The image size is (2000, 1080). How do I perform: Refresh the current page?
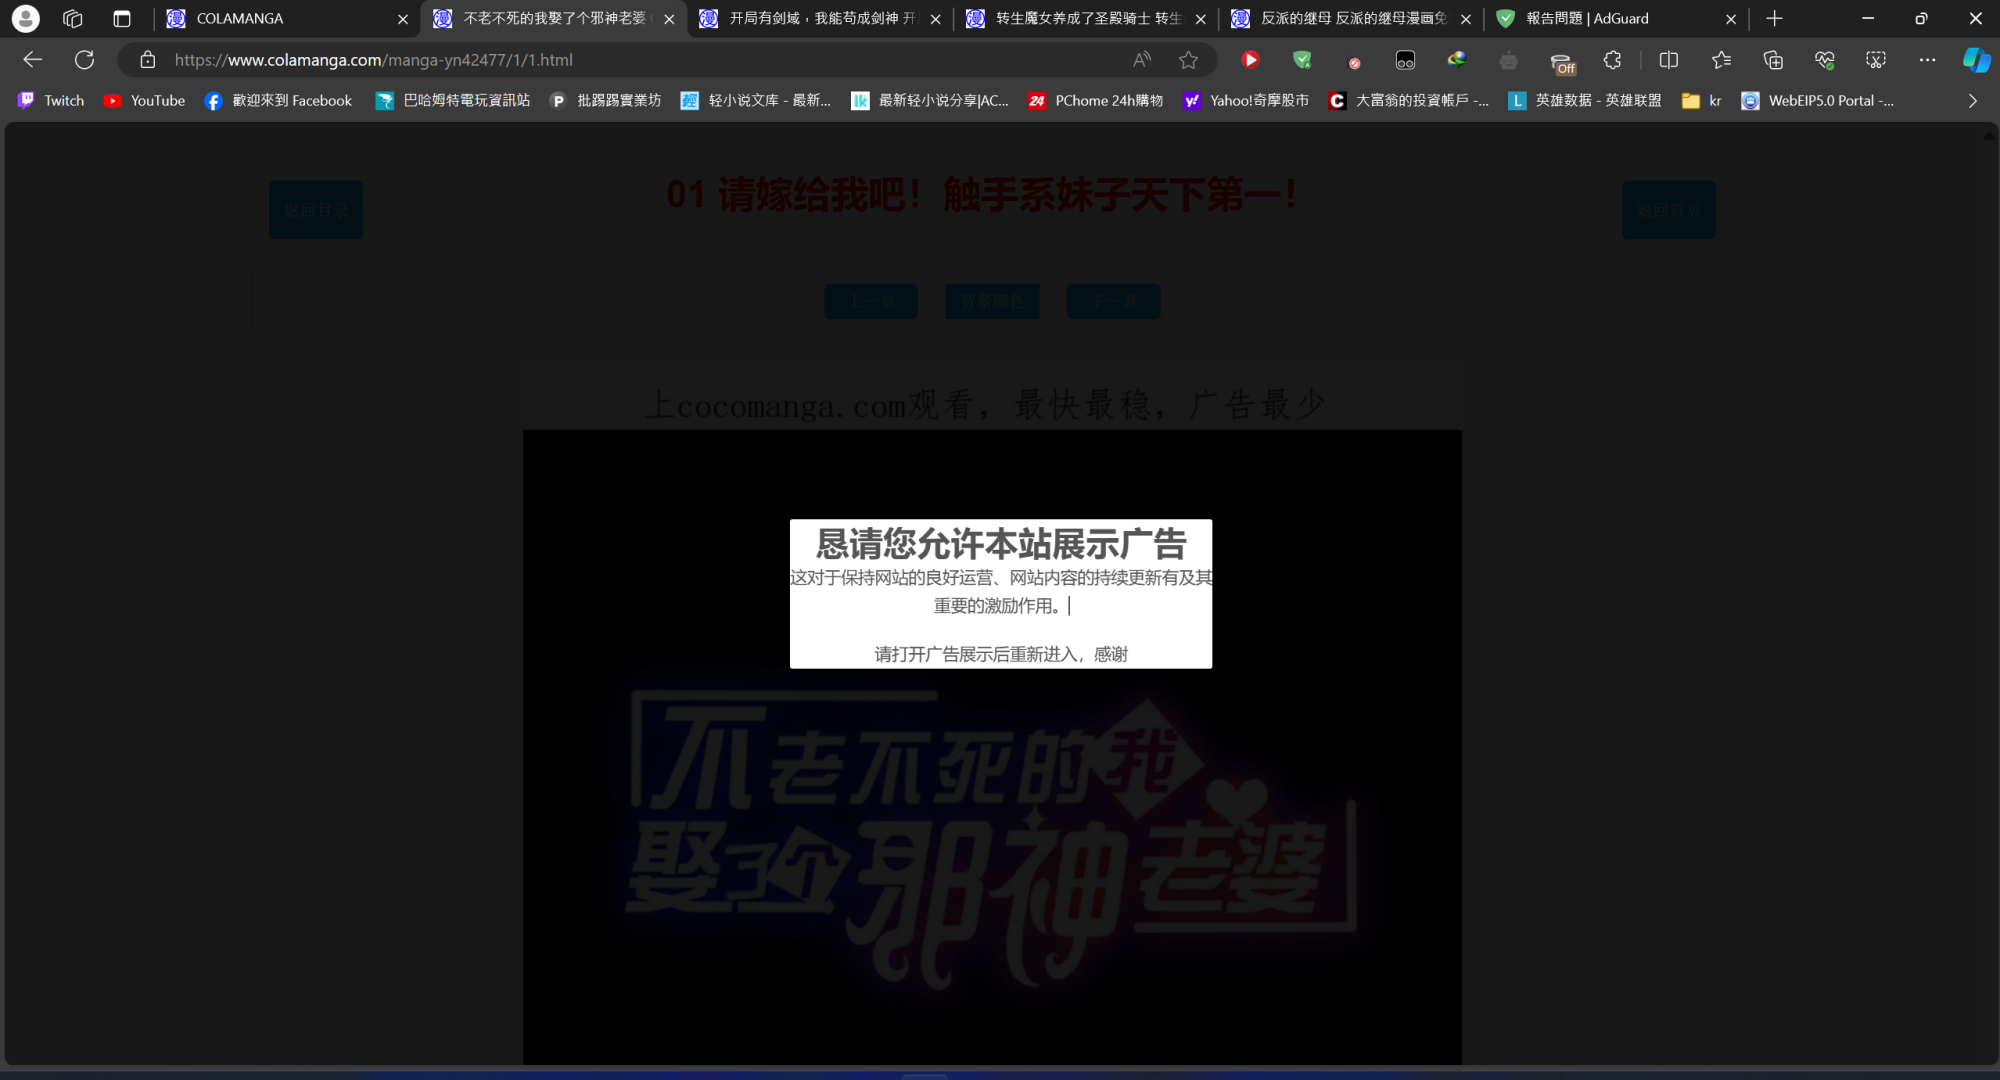coord(84,59)
